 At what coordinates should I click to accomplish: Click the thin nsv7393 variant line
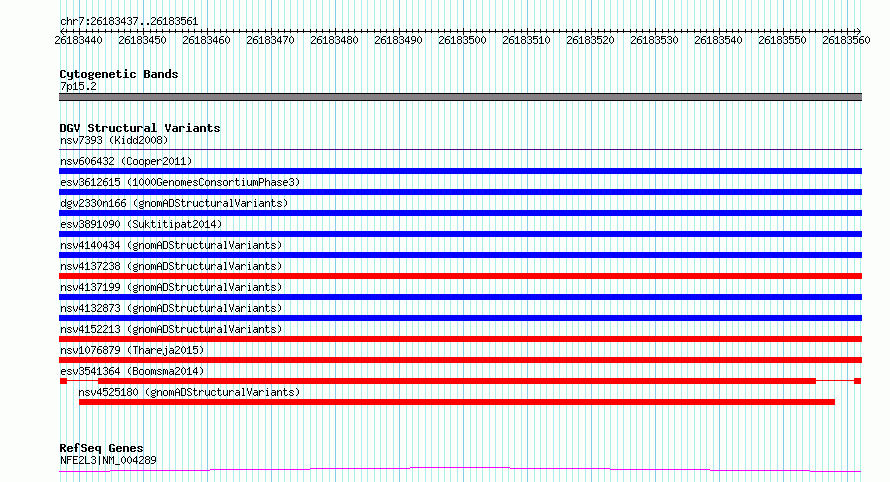tap(460, 150)
